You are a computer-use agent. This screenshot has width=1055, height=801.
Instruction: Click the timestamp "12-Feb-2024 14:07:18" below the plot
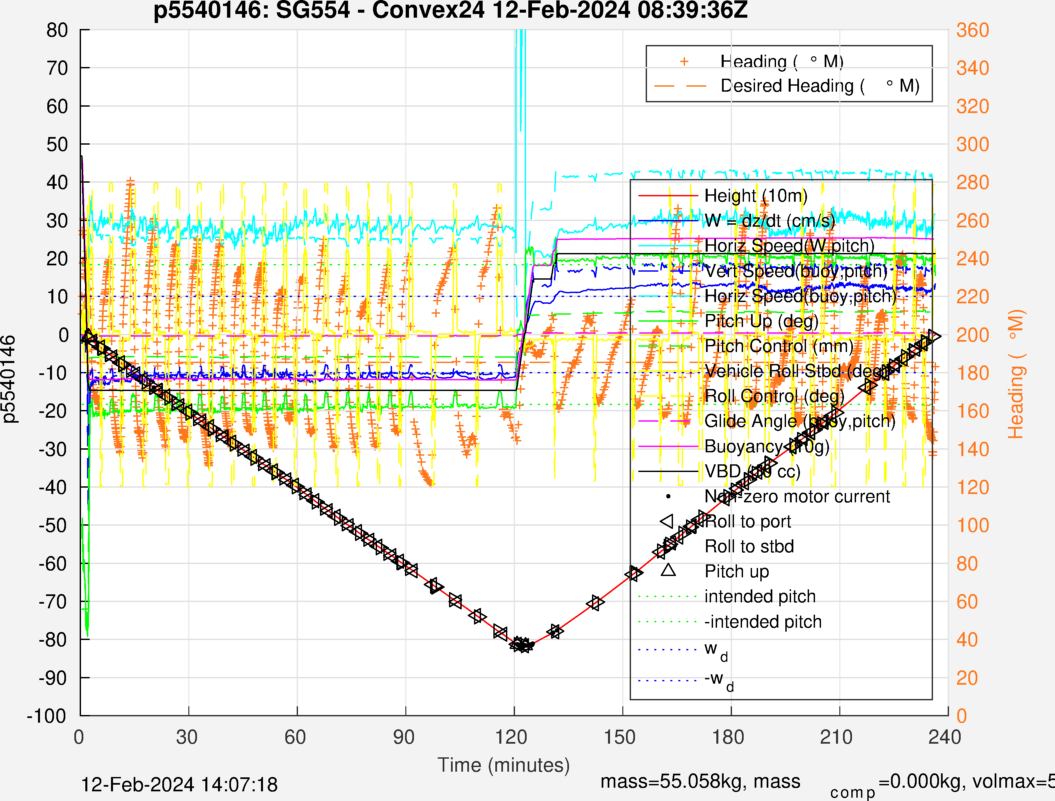pyautogui.click(x=179, y=785)
